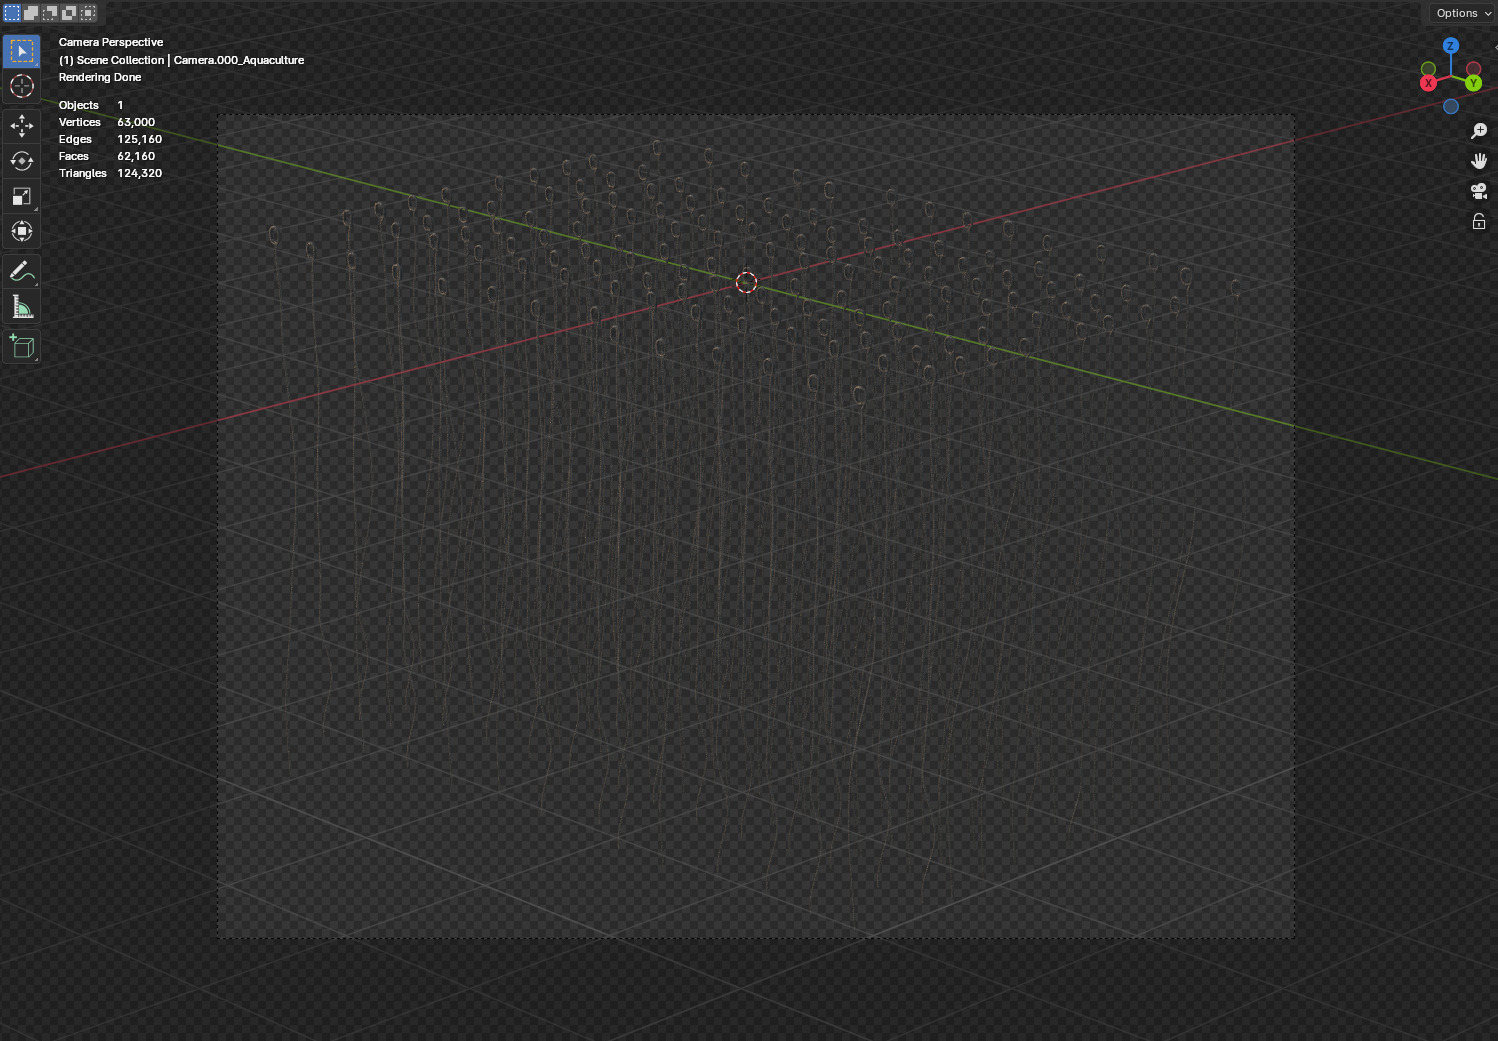Viewport: 1498px width, 1041px height.
Task: Toggle camera view with the camera icon
Action: point(1479,191)
